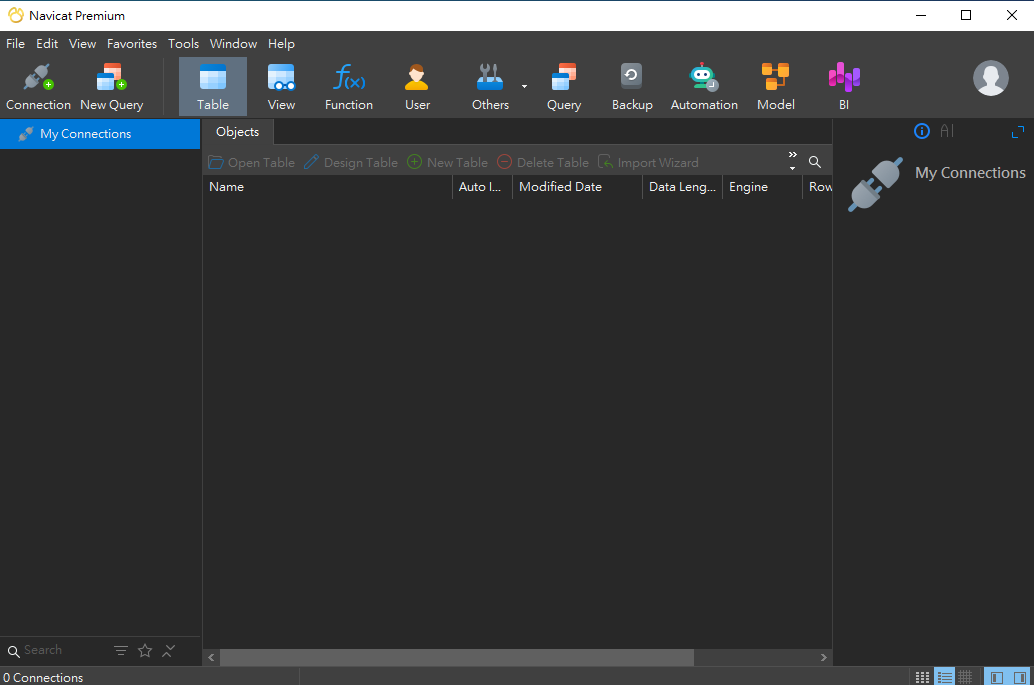Open a New Query from toolbar
This screenshot has width=1034, height=685.
pos(111,86)
